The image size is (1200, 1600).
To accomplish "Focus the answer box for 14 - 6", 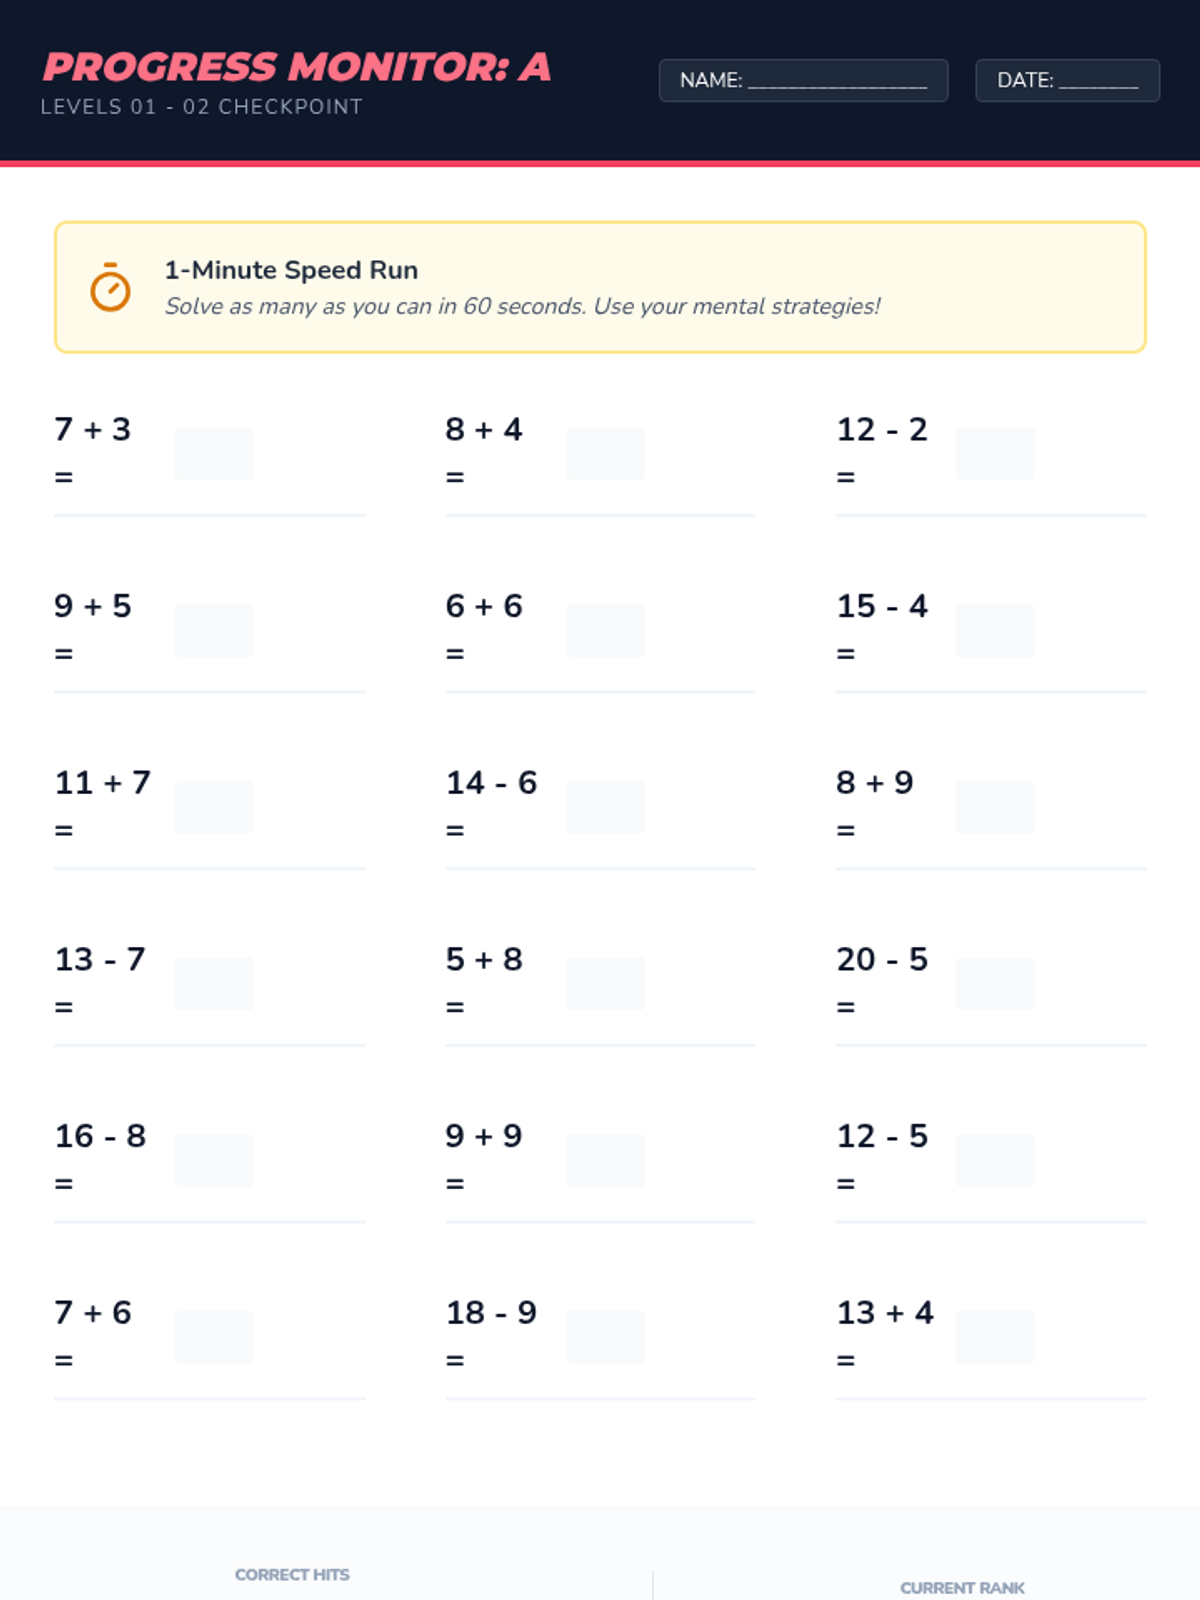I will (605, 807).
